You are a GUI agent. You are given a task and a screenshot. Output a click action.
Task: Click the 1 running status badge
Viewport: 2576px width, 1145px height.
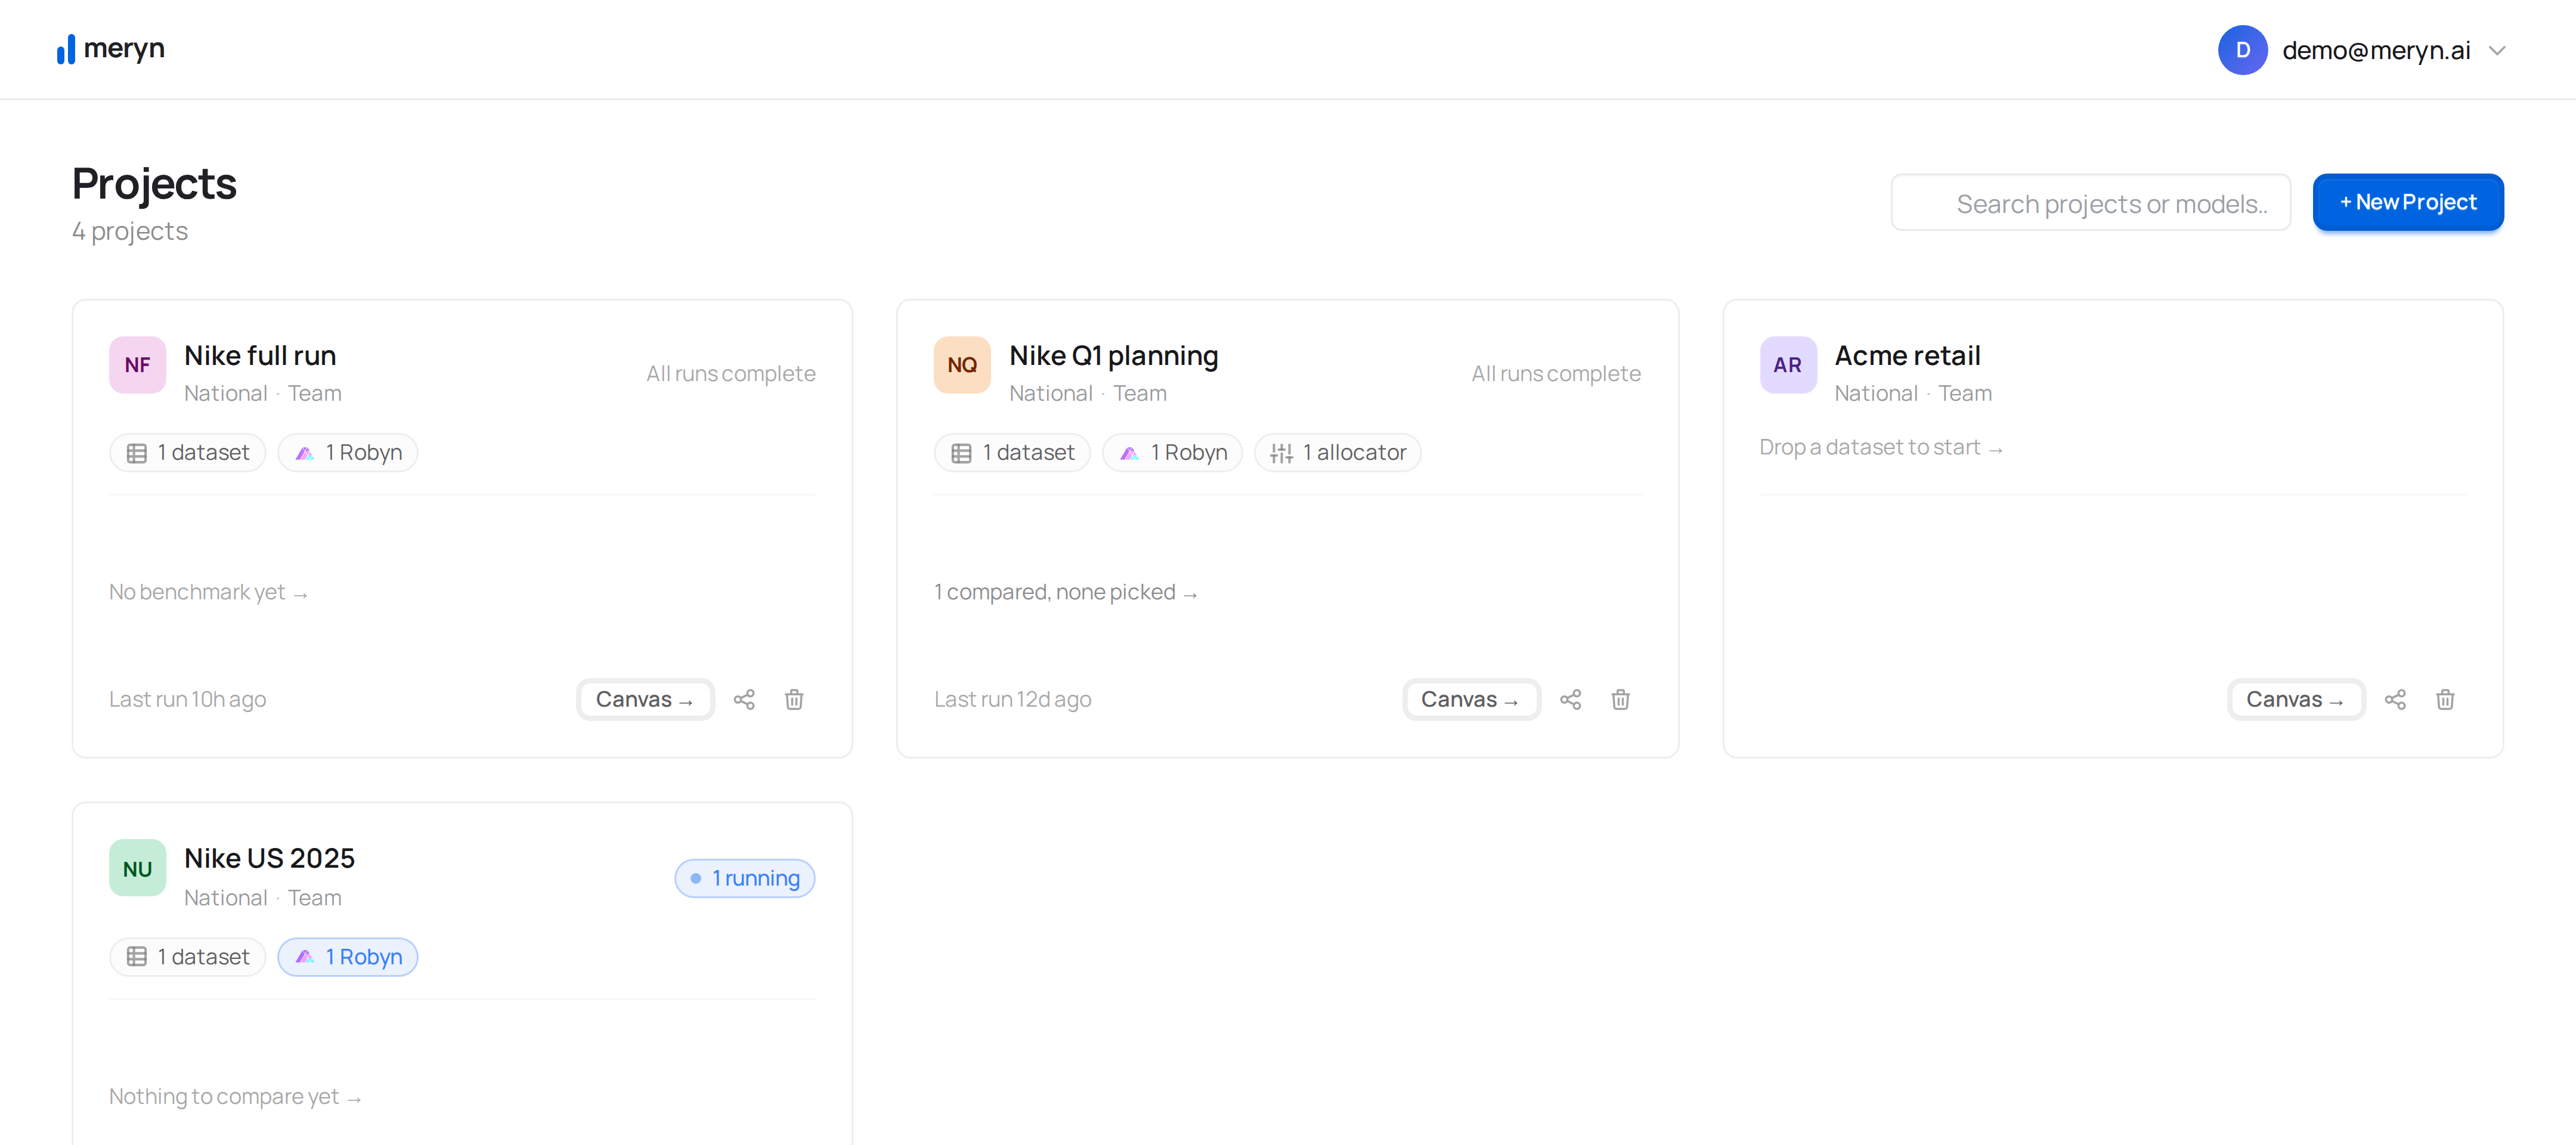(745, 878)
